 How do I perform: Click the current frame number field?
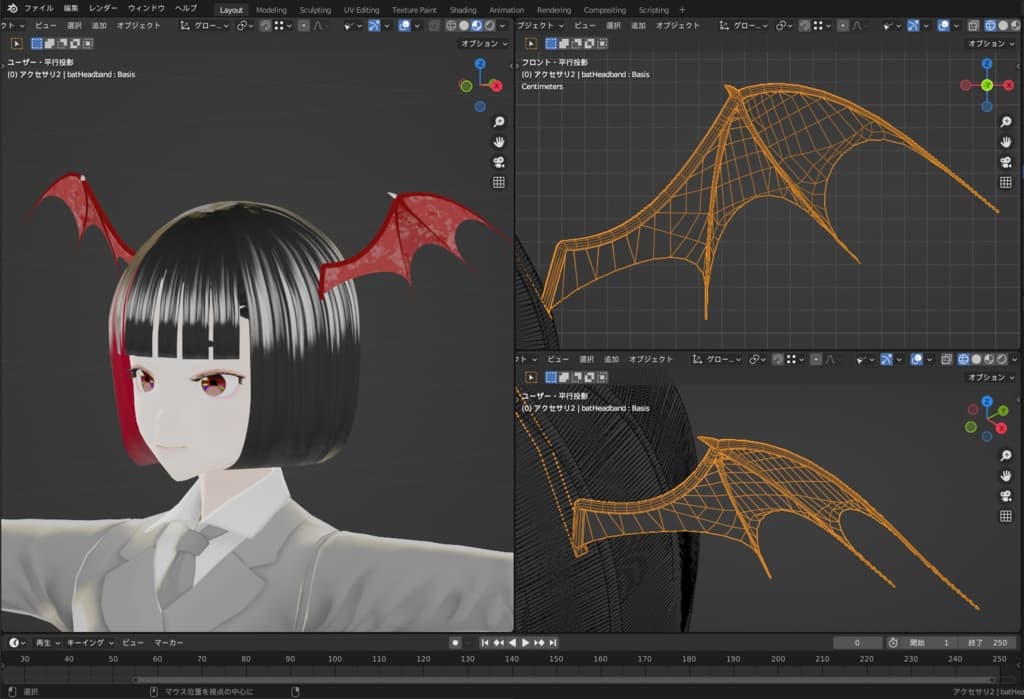coord(858,643)
